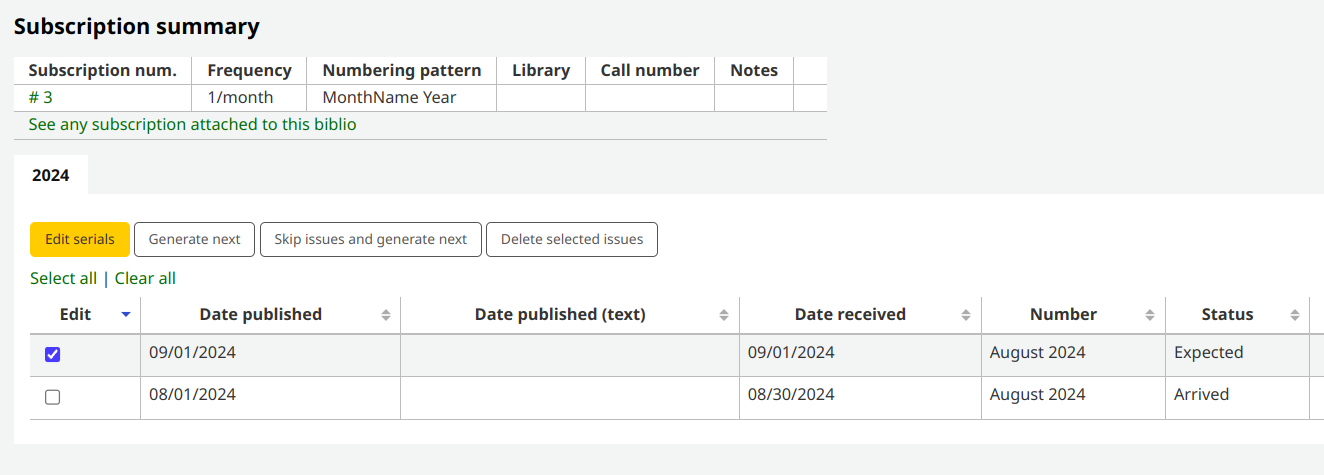Open See any subscription attached to this biblio

[x=192, y=124]
